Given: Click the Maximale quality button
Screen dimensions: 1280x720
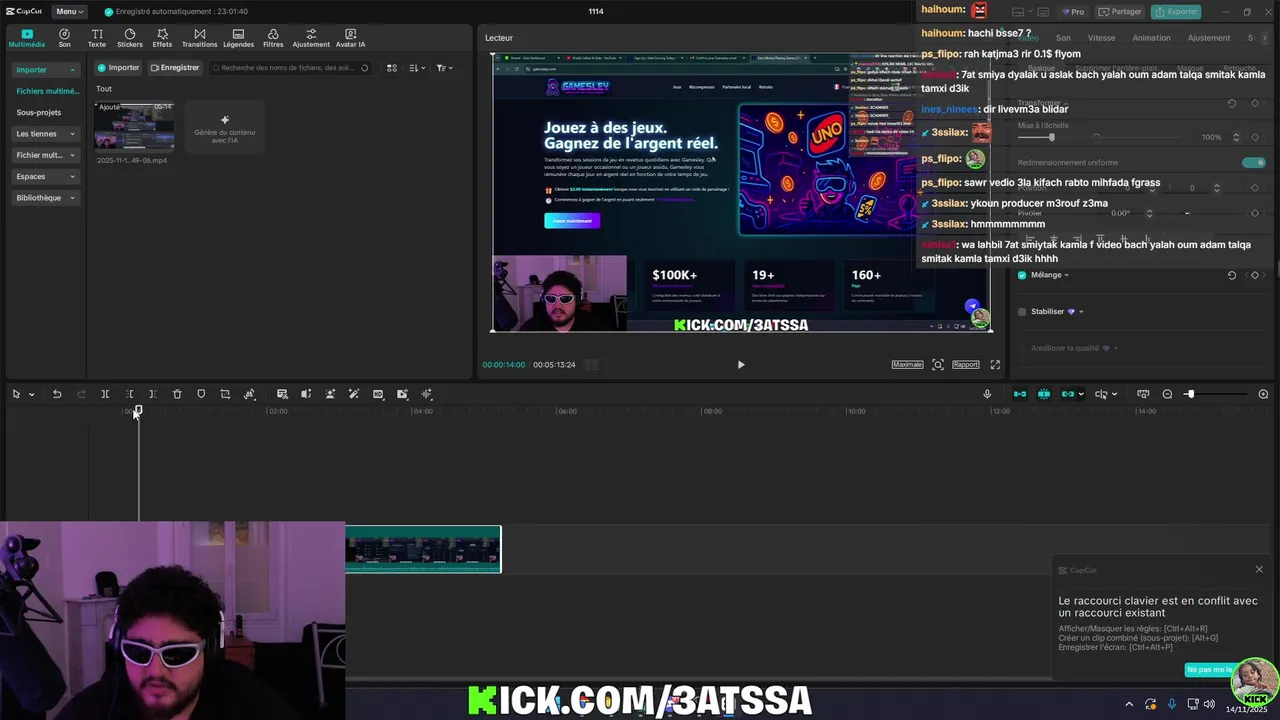Looking at the screenshot, I should tap(907, 365).
